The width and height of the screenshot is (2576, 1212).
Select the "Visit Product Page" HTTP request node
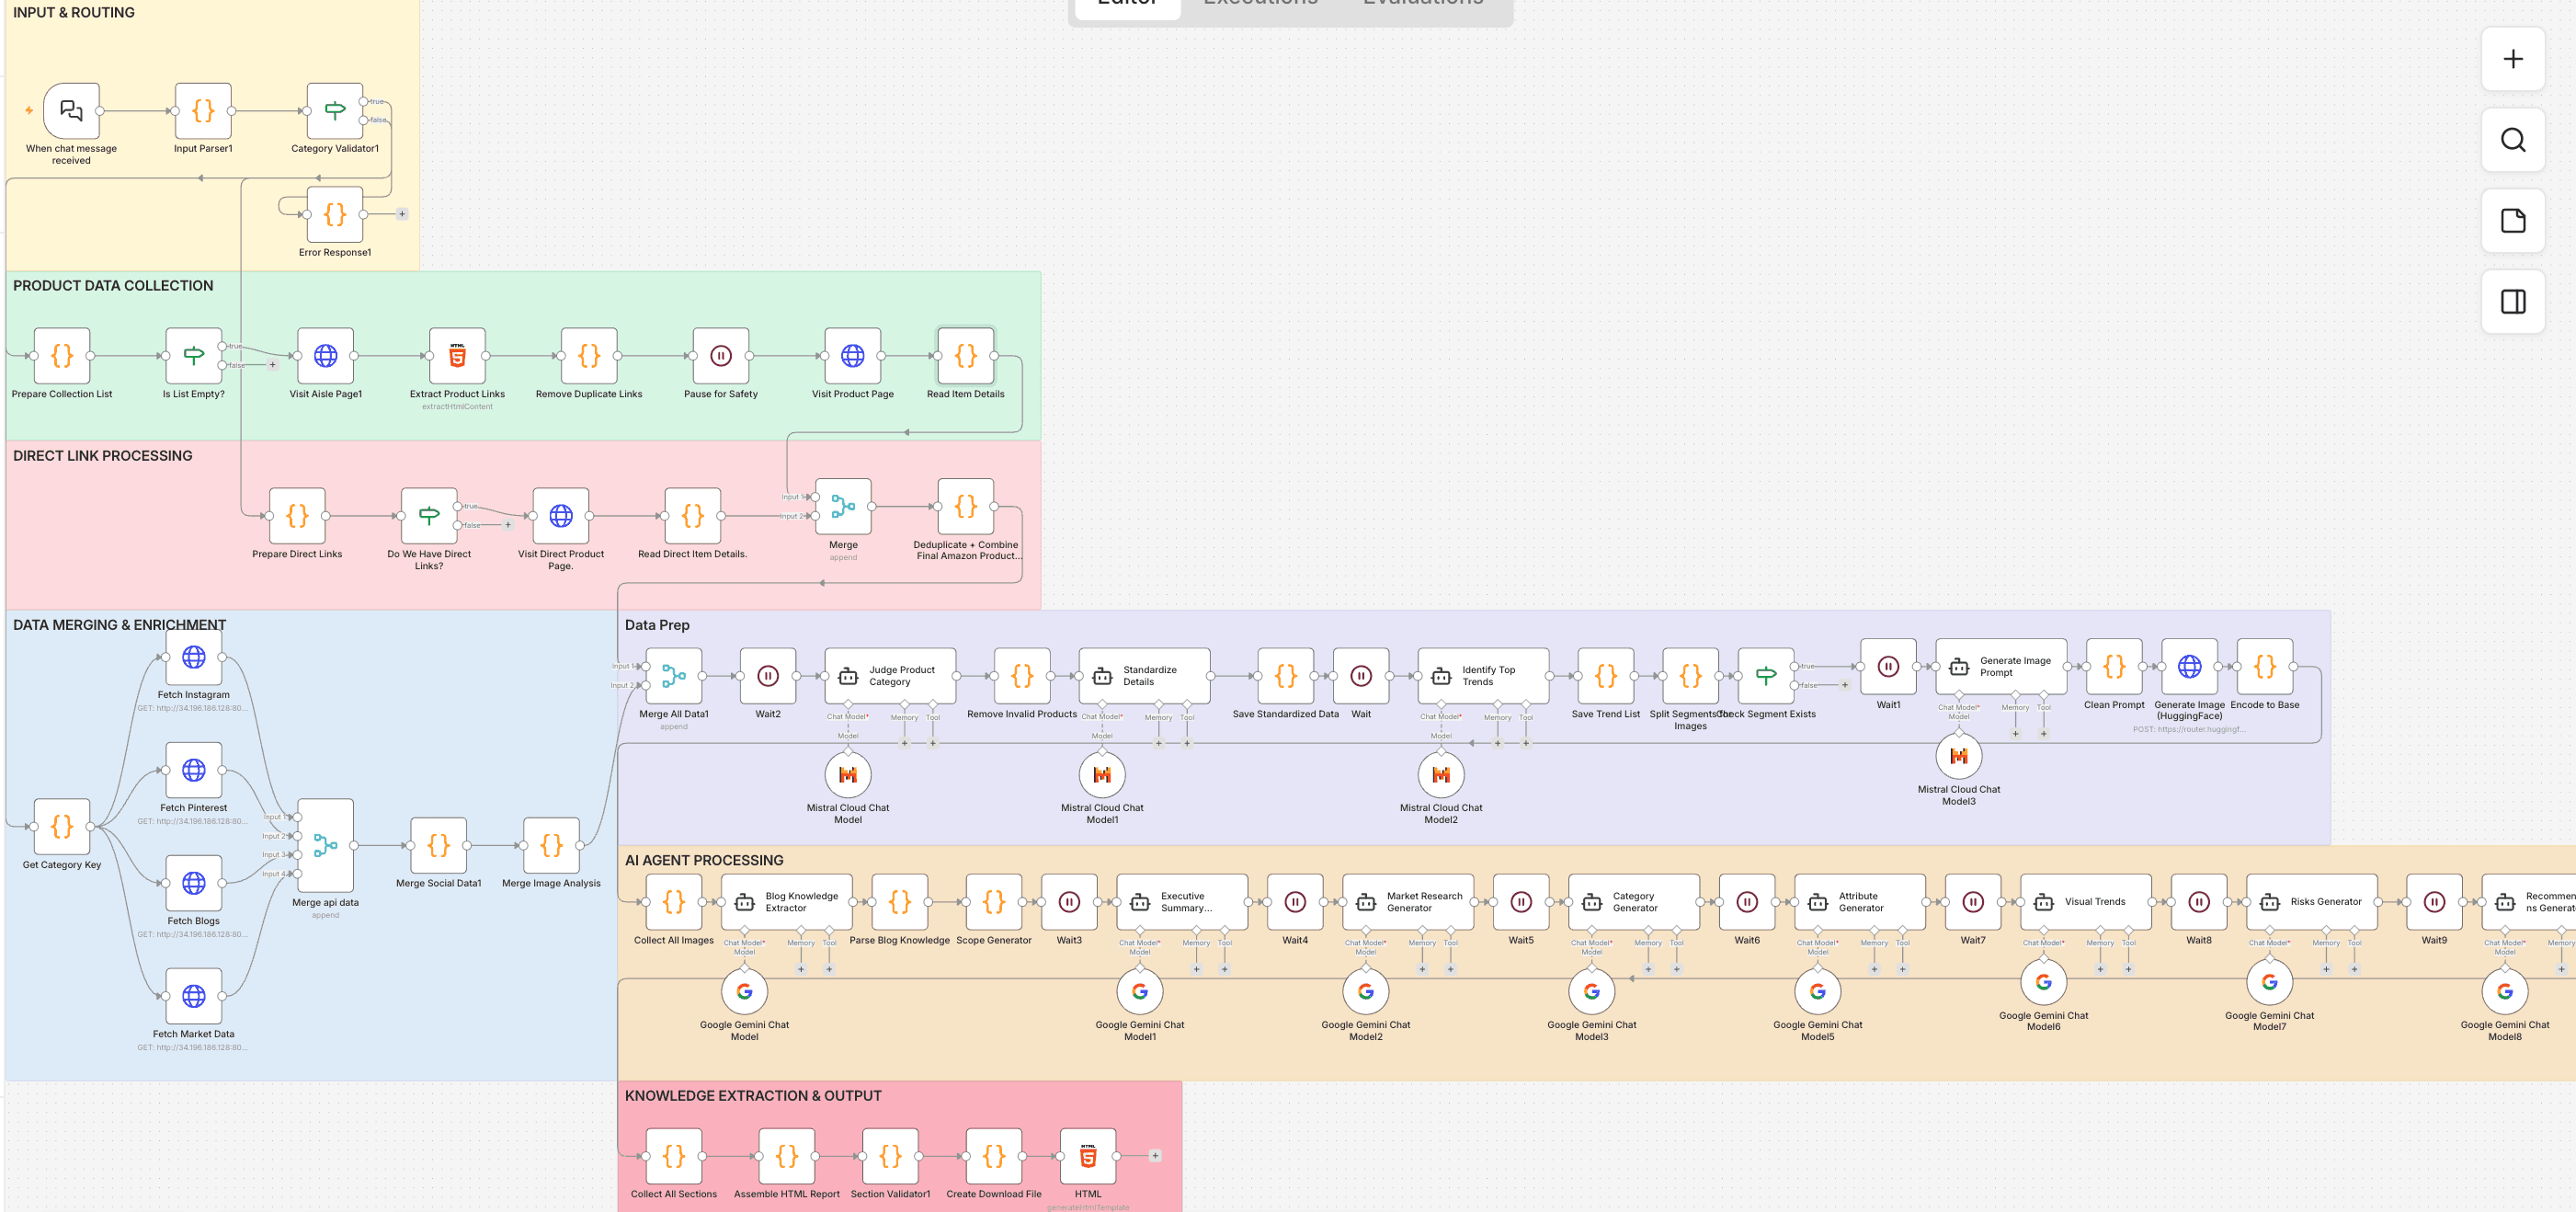851,356
